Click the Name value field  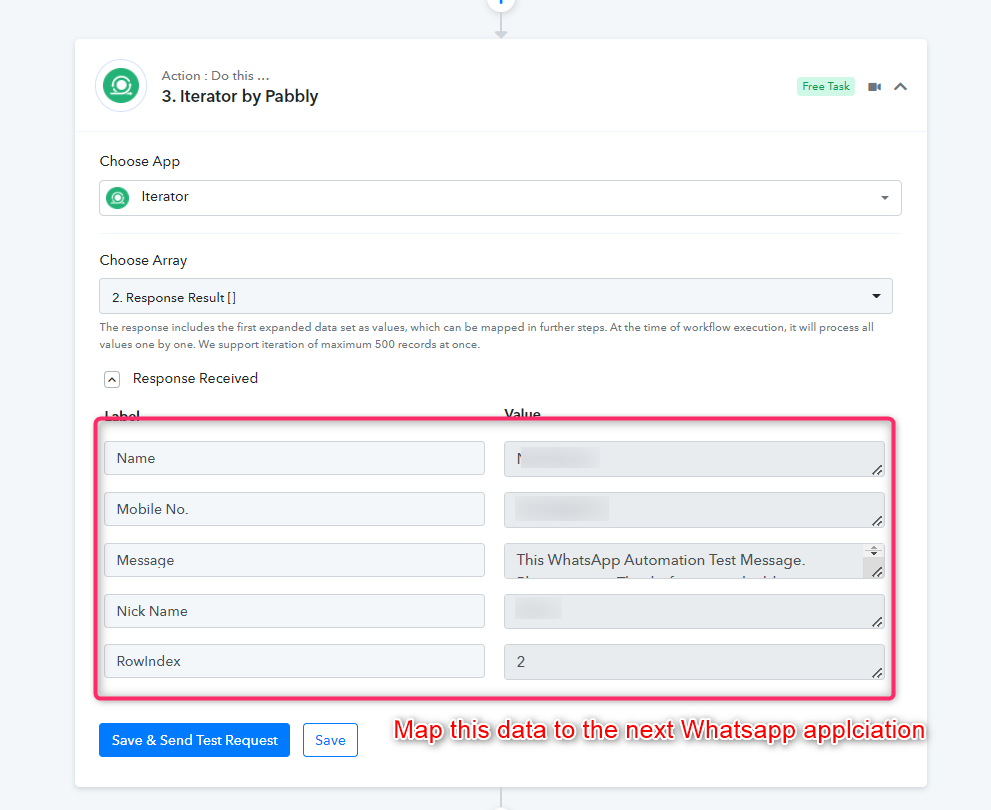point(694,459)
